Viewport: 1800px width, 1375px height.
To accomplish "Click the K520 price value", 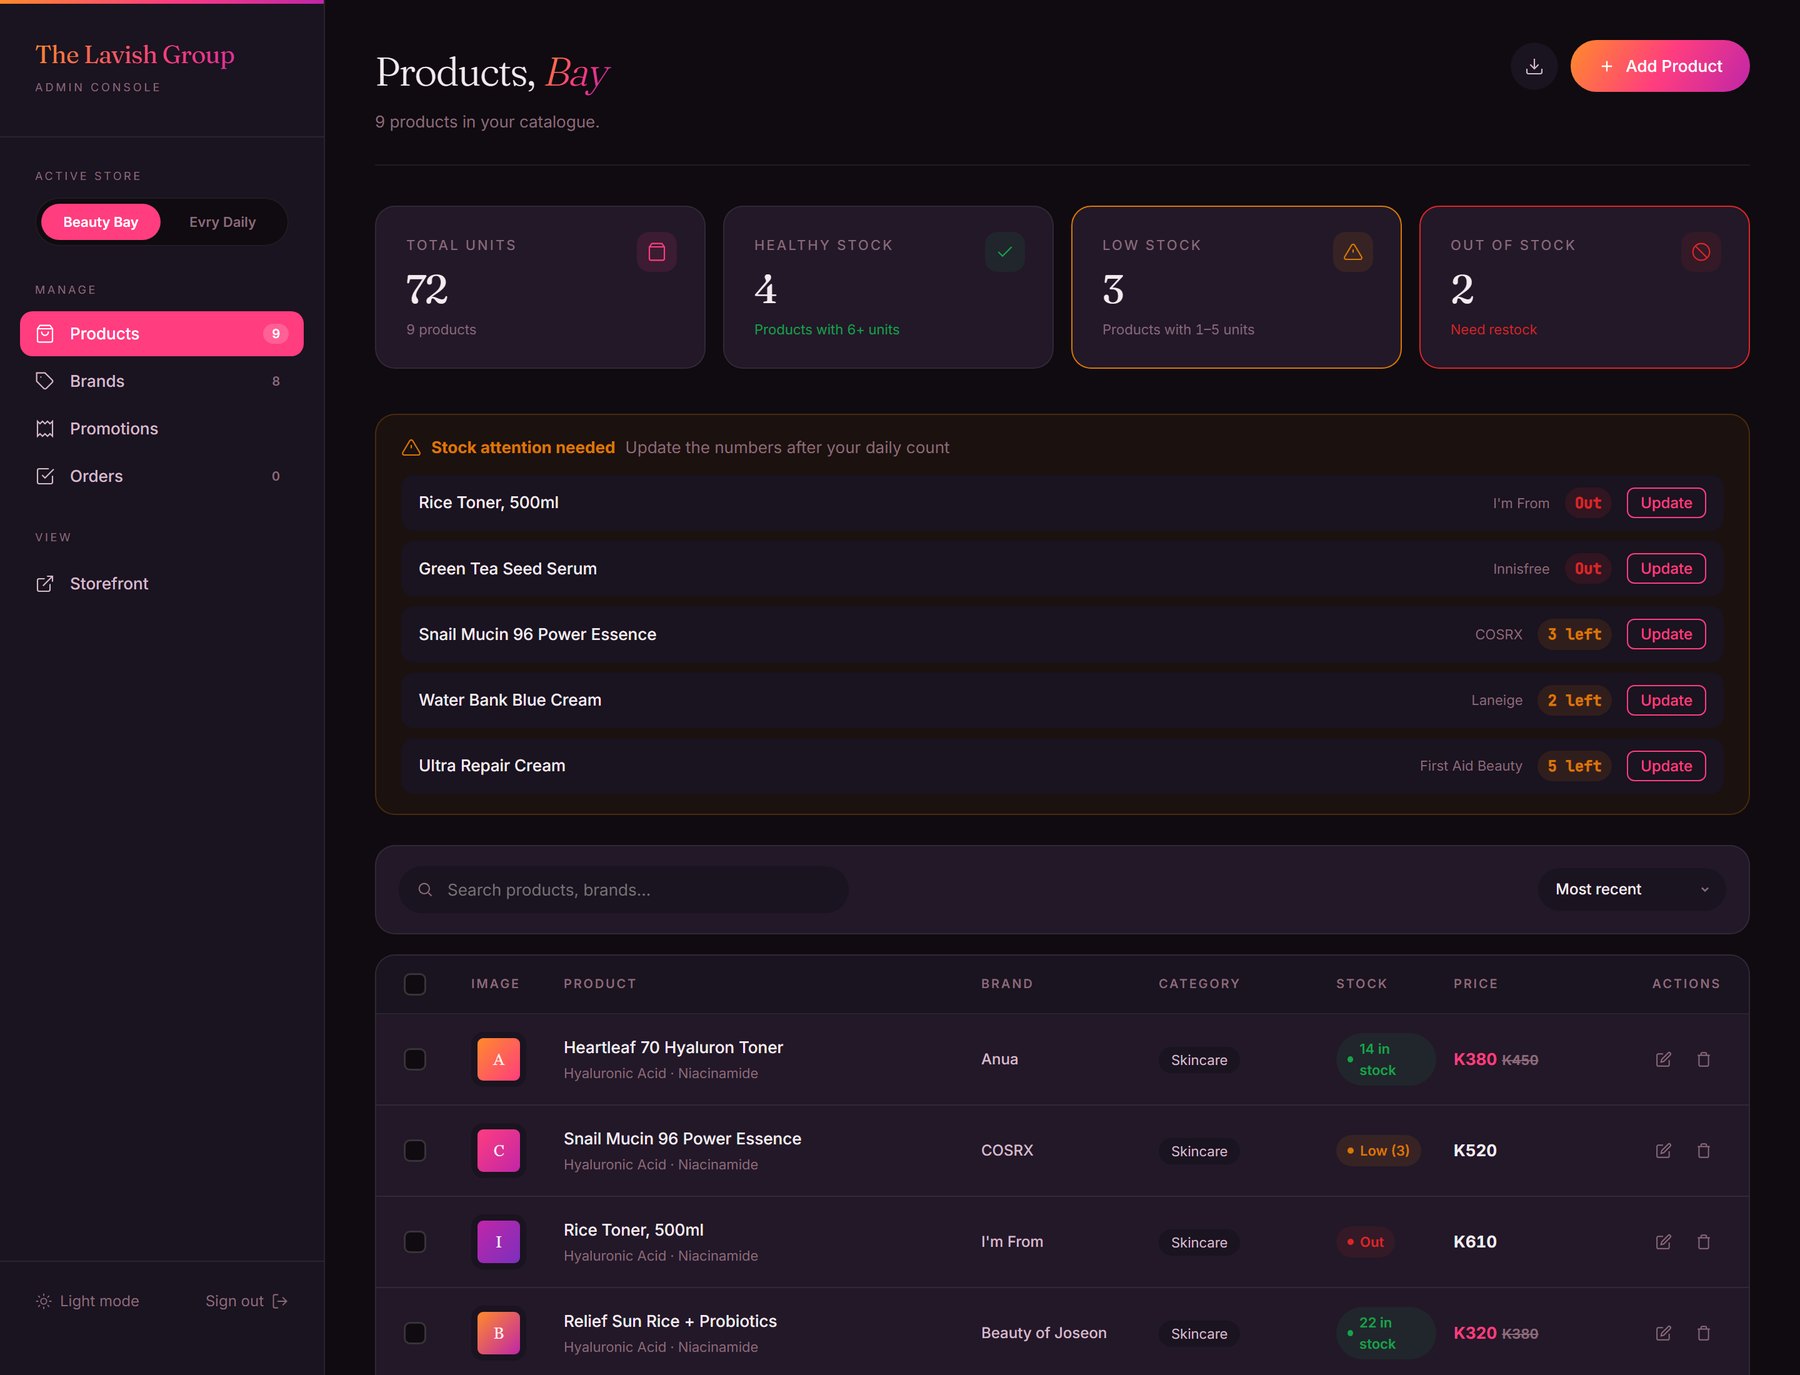I will 1475,1151.
